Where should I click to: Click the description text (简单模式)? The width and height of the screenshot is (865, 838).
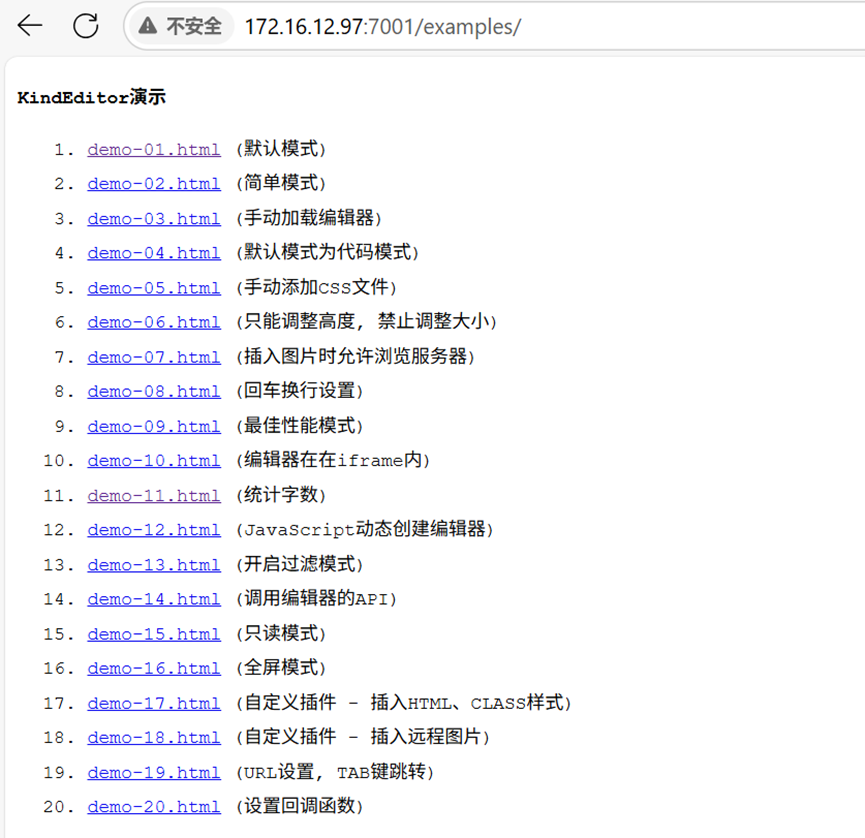point(281,183)
